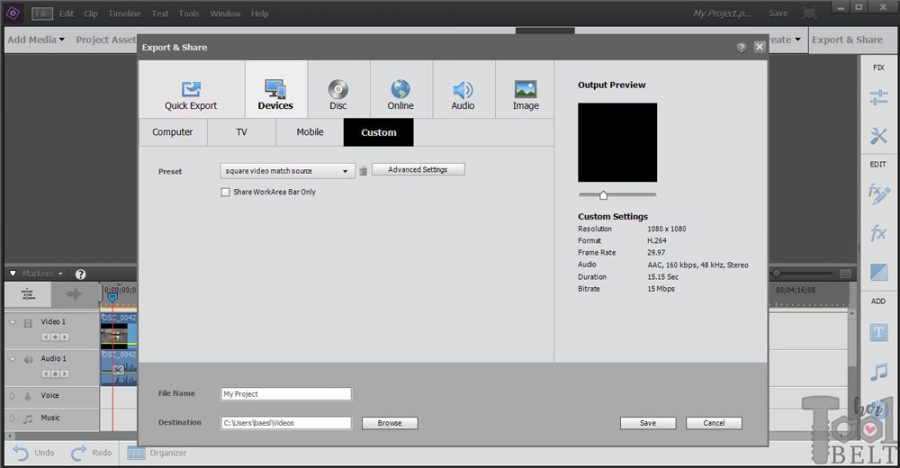This screenshot has height=468, width=900.
Task: Click the Output Preview thumbnail
Action: 618,142
